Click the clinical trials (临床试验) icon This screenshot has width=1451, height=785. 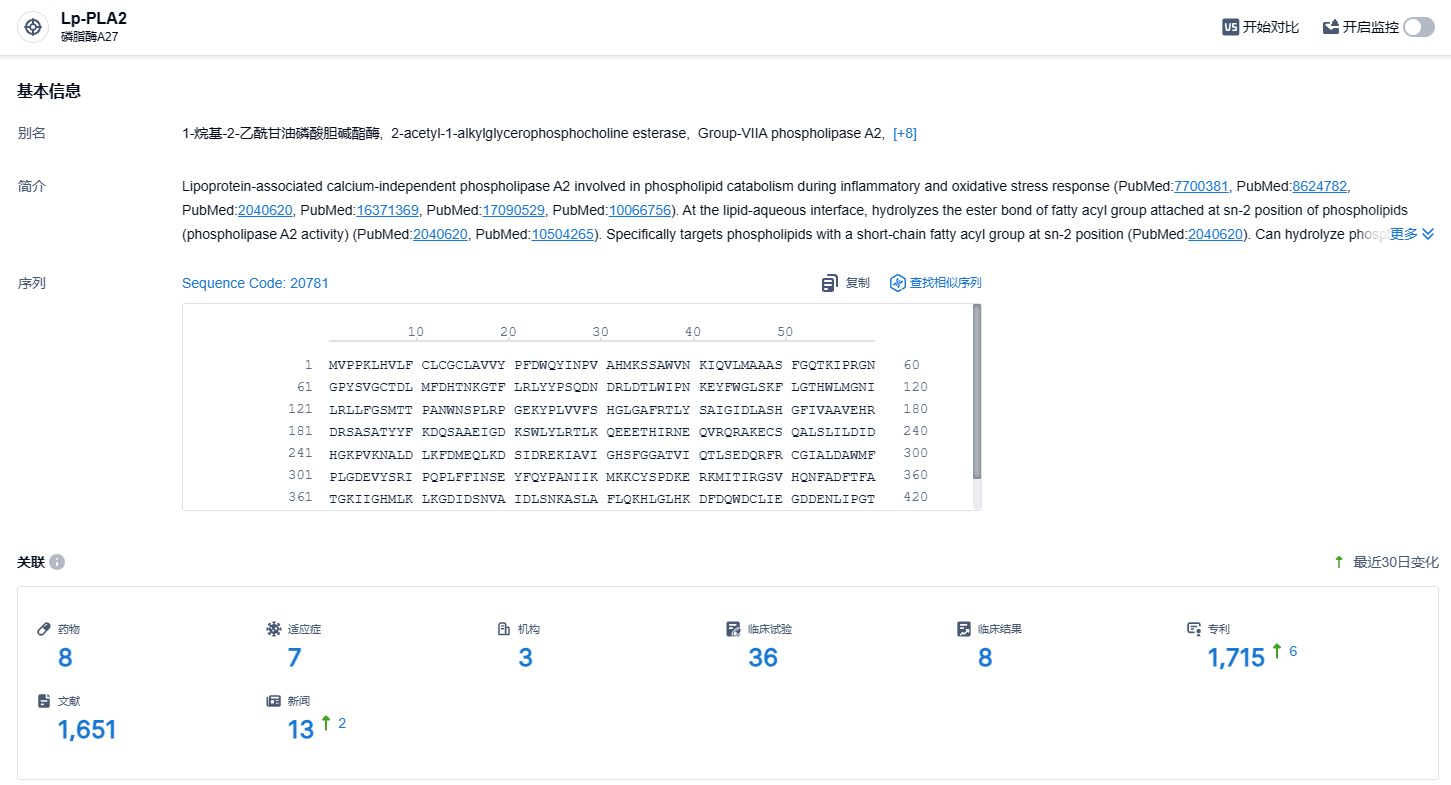coord(734,629)
